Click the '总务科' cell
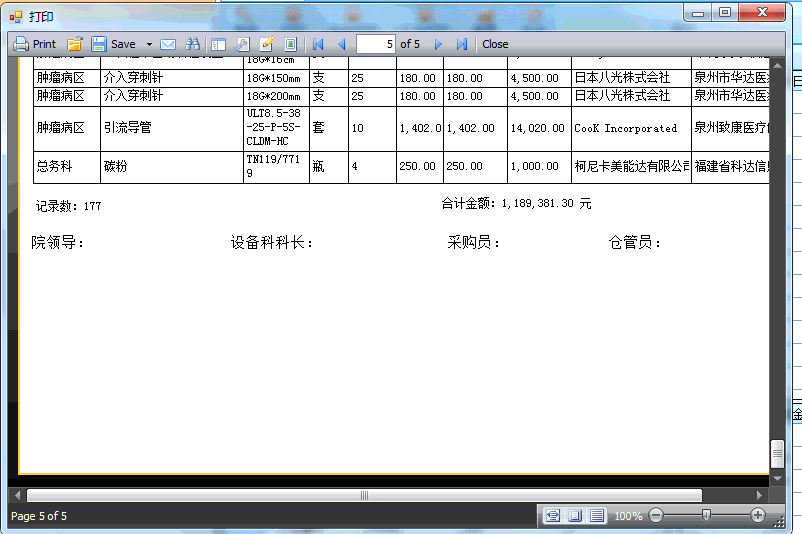Screen dimensions: 802x534 [x=67, y=167]
